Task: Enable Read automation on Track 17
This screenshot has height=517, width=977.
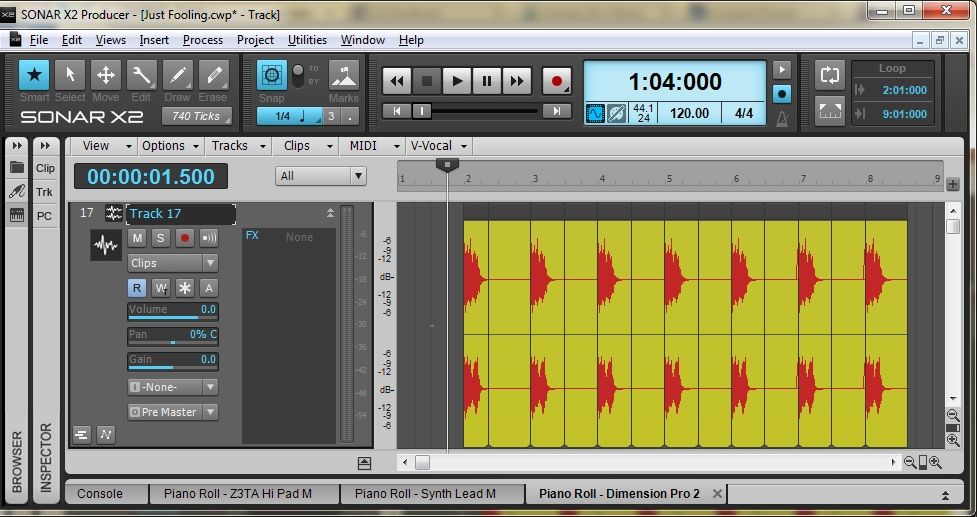Action: coord(137,288)
